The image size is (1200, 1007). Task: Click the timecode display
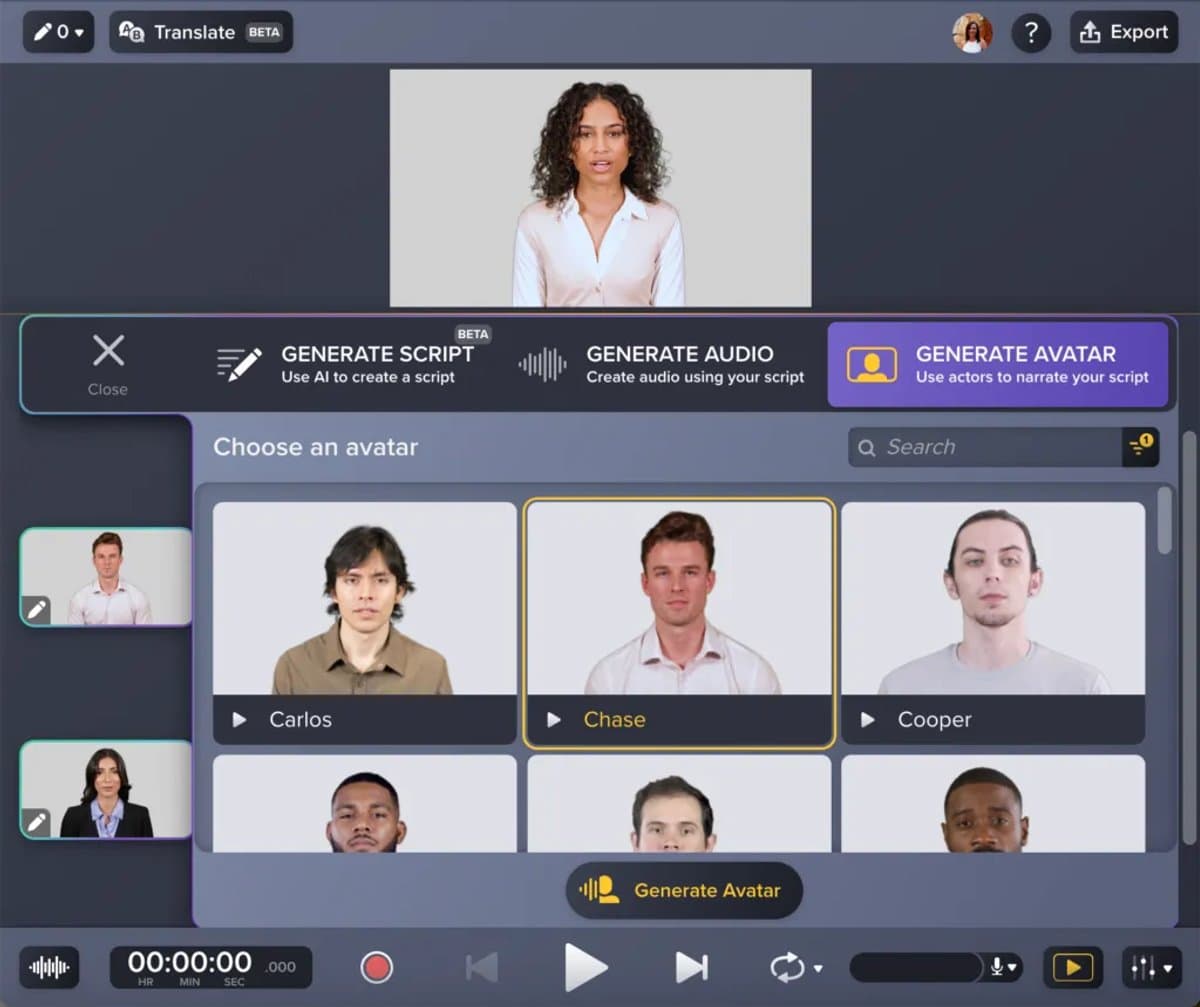pyautogui.click(x=211, y=967)
